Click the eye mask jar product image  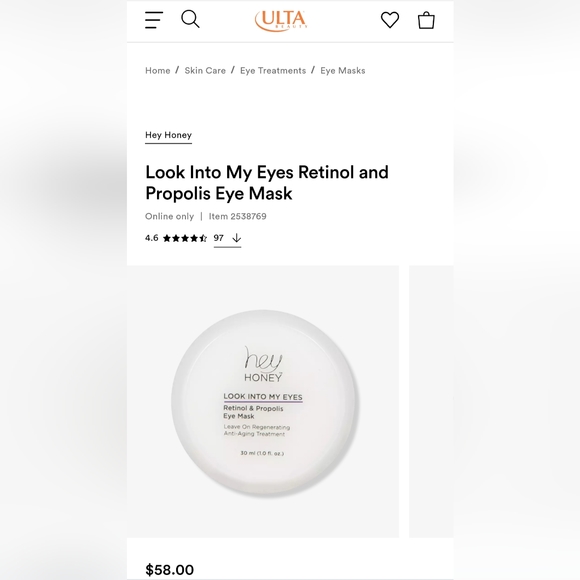click(263, 401)
